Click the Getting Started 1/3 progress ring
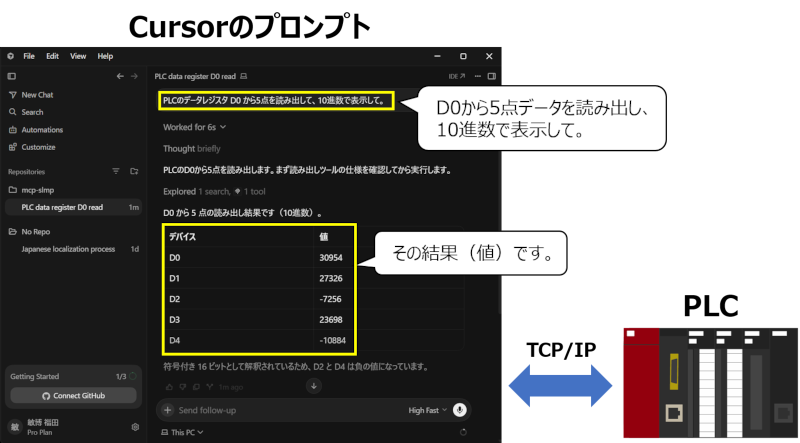The width and height of the screenshot is (800, 443). click(133, 376)
